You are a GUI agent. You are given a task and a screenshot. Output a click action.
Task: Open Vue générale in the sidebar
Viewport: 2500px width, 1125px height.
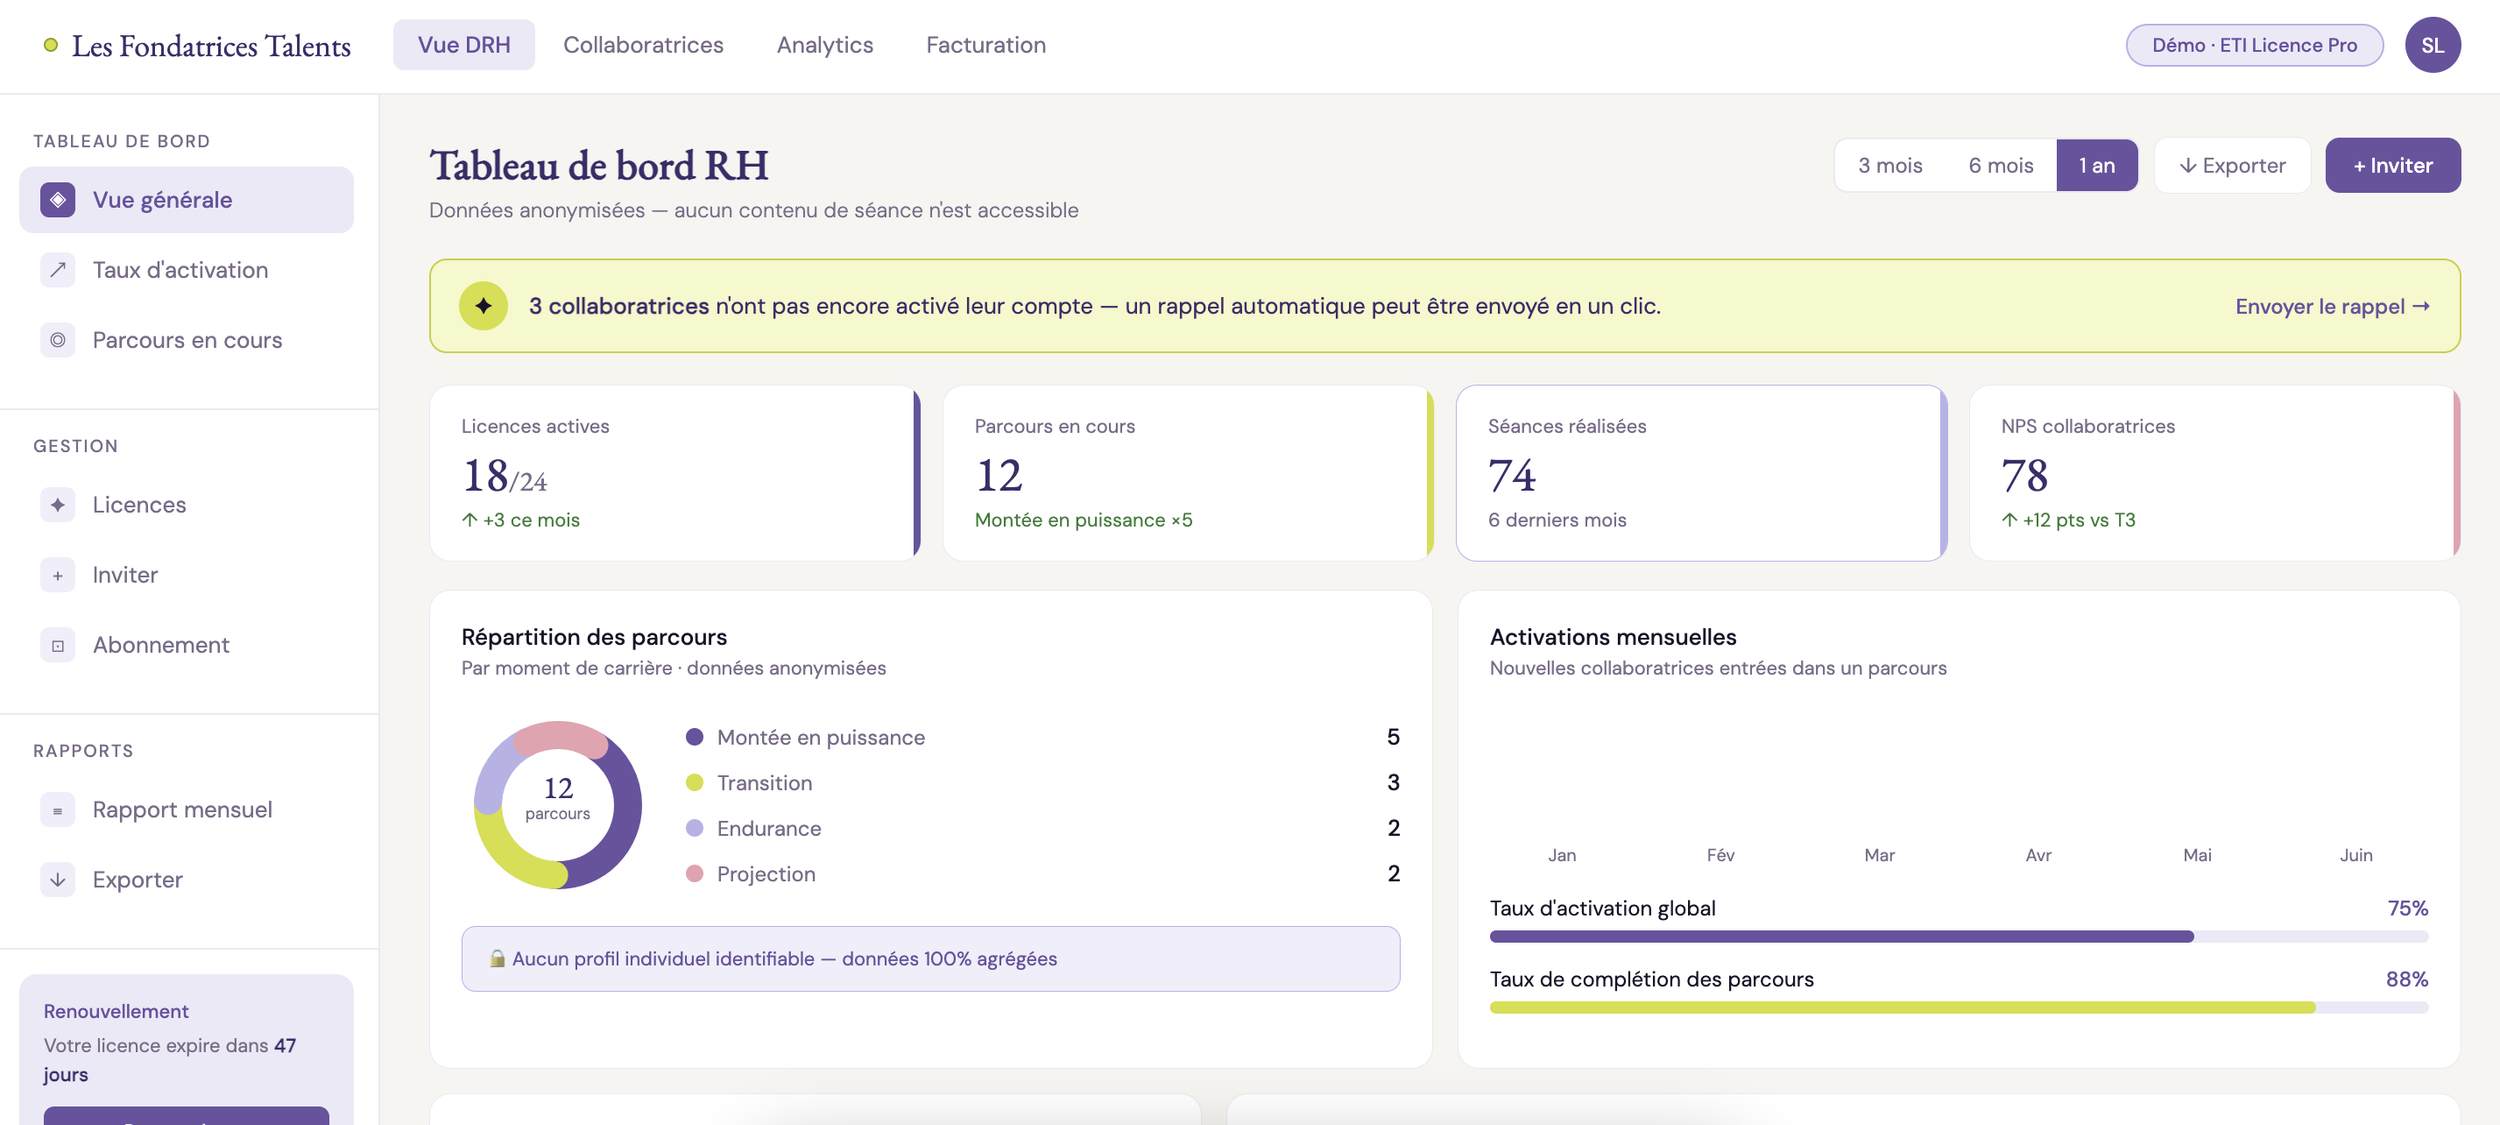(x=186, y=200)
